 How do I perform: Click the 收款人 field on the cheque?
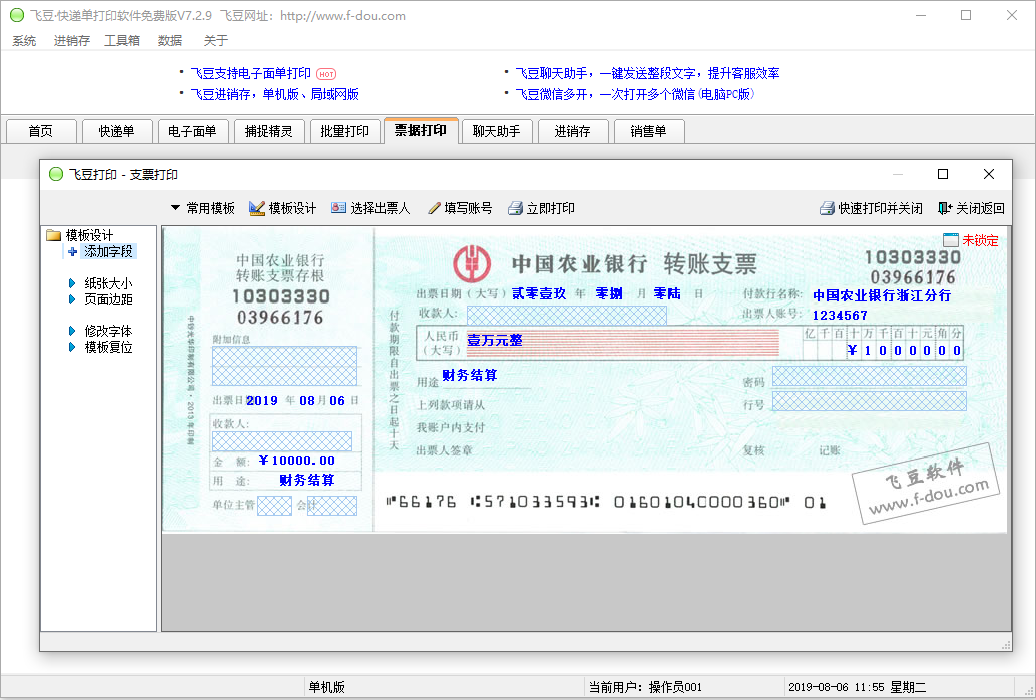tap(566, 316)
